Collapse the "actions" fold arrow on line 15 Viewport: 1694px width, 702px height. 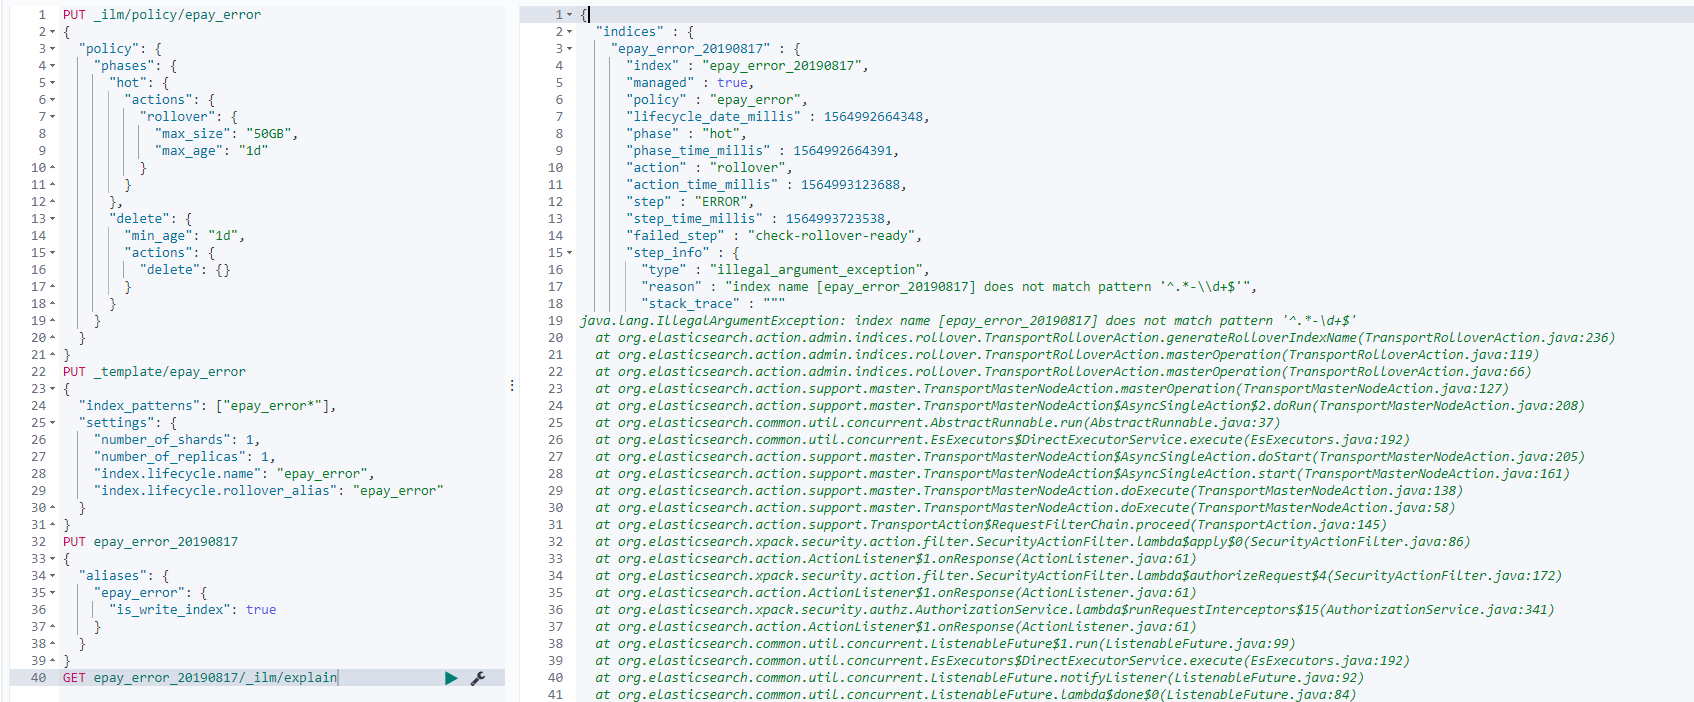point(52,253)
